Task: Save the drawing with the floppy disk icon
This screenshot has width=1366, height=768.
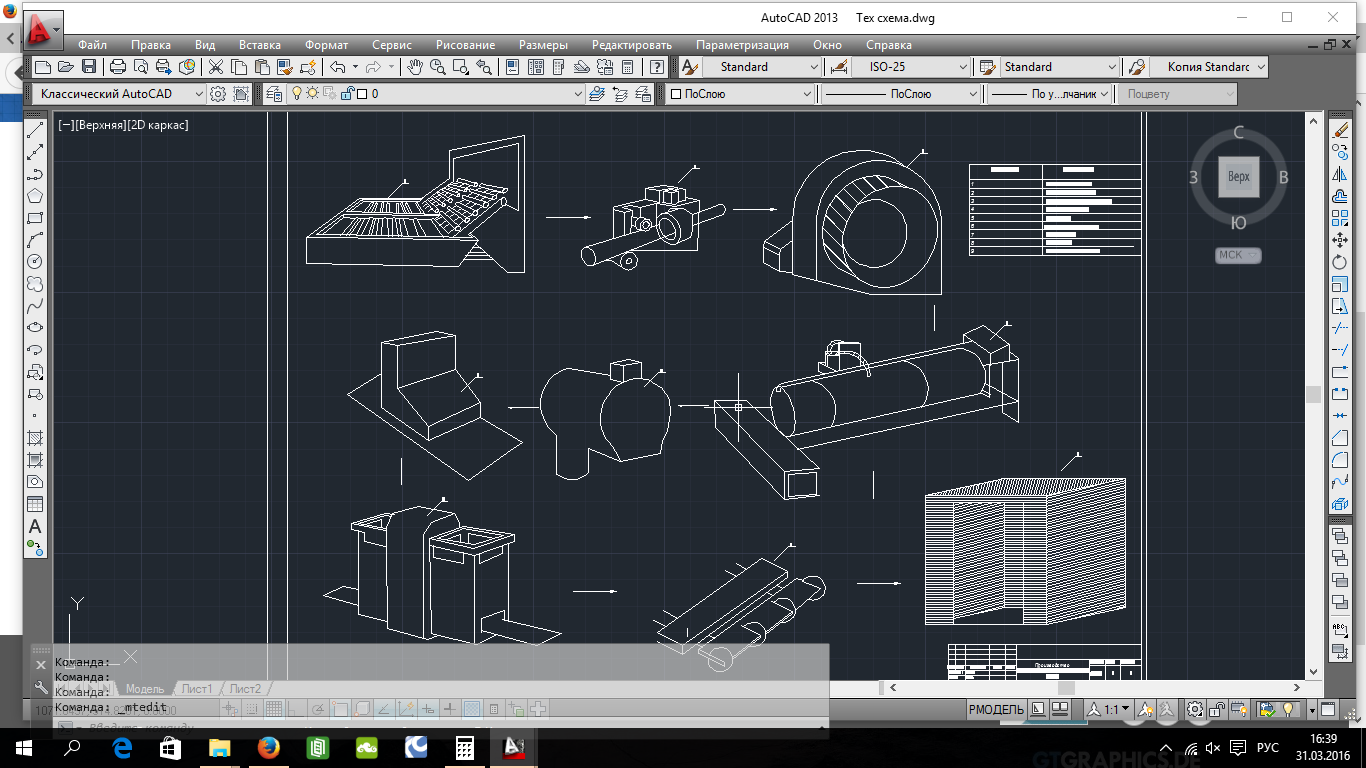Action: 89,67
